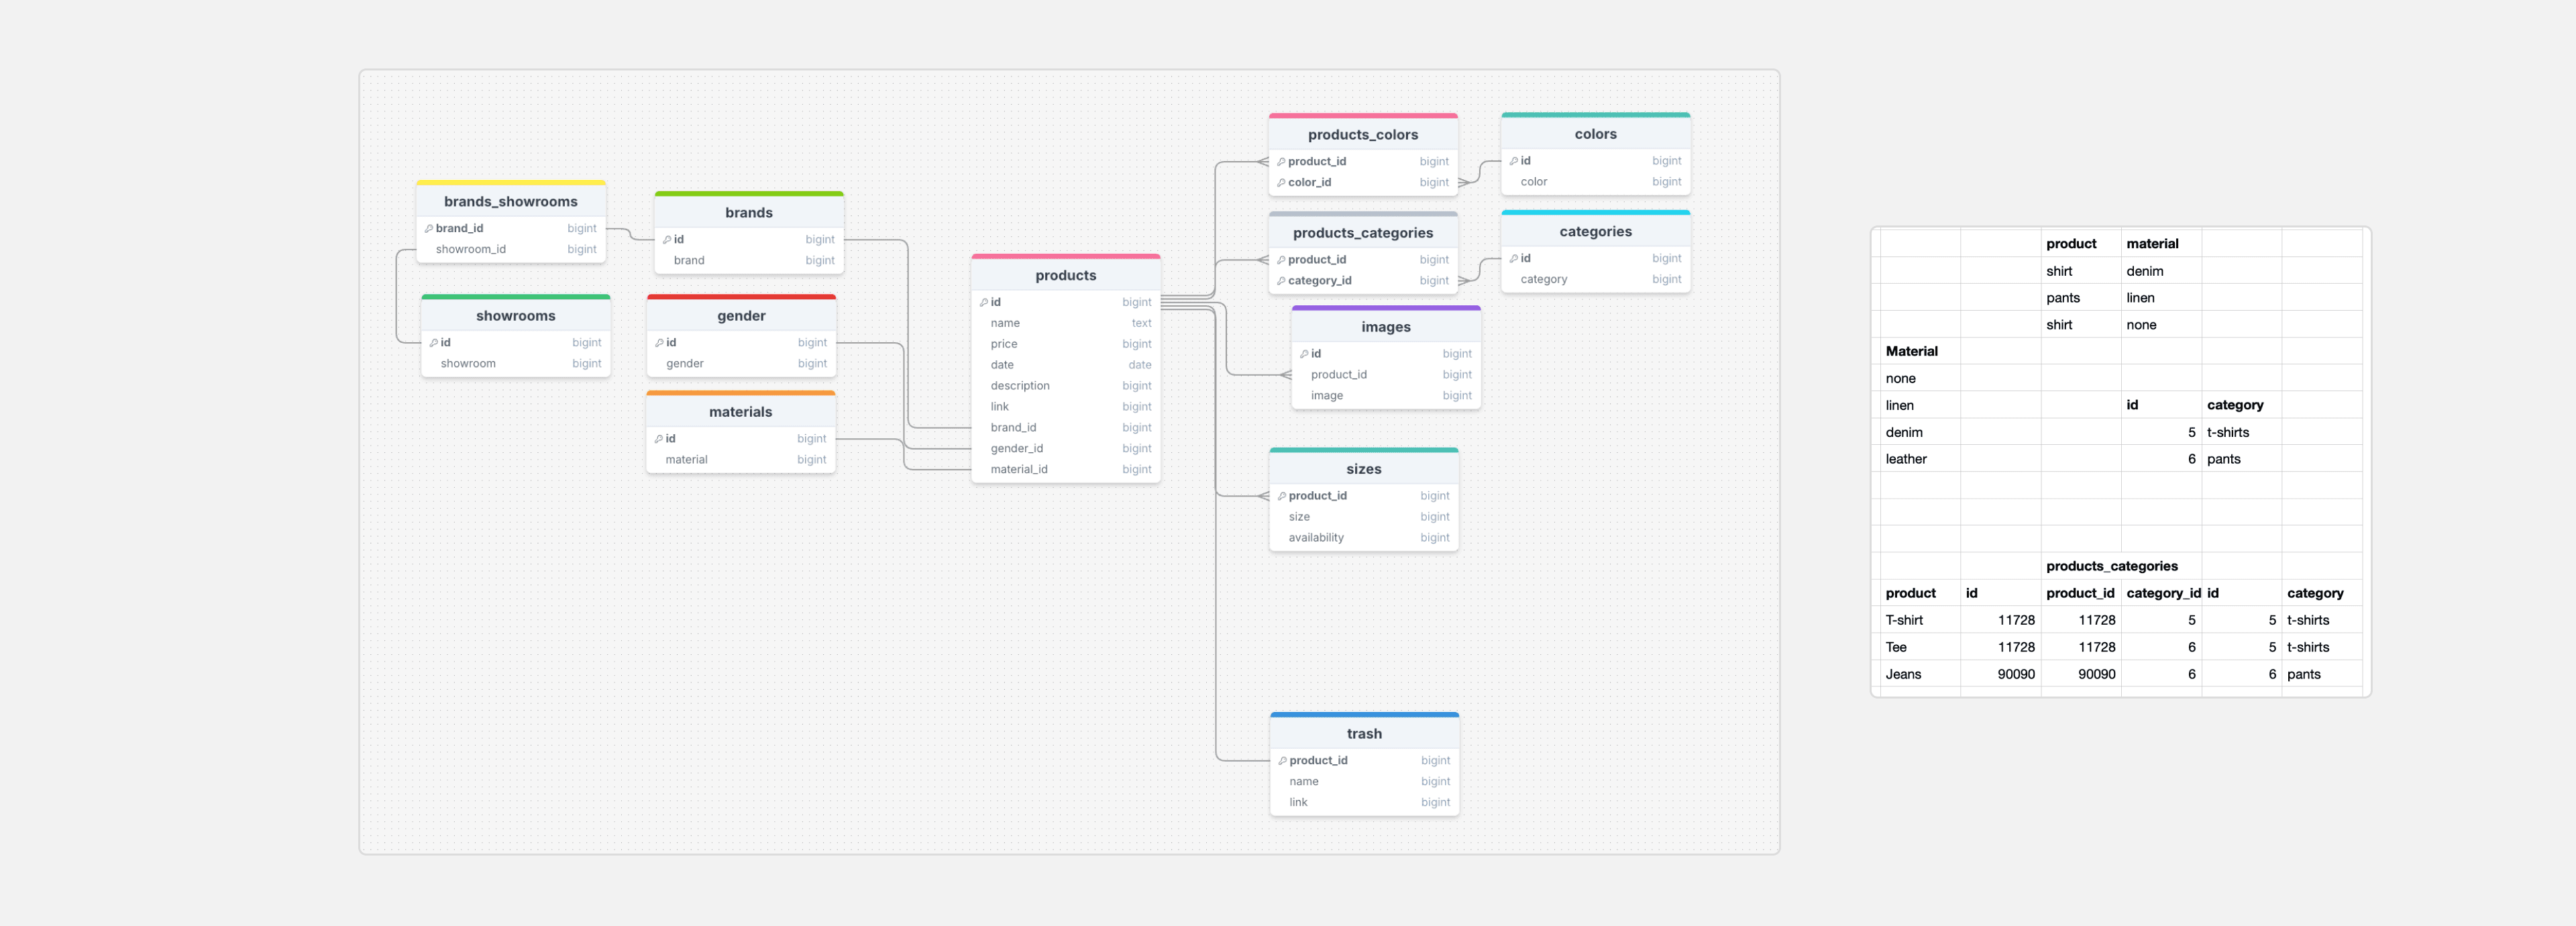Click the availability field in sizes table
This screenshot has width=2576, height=926.
click(x=1364, y=538)
